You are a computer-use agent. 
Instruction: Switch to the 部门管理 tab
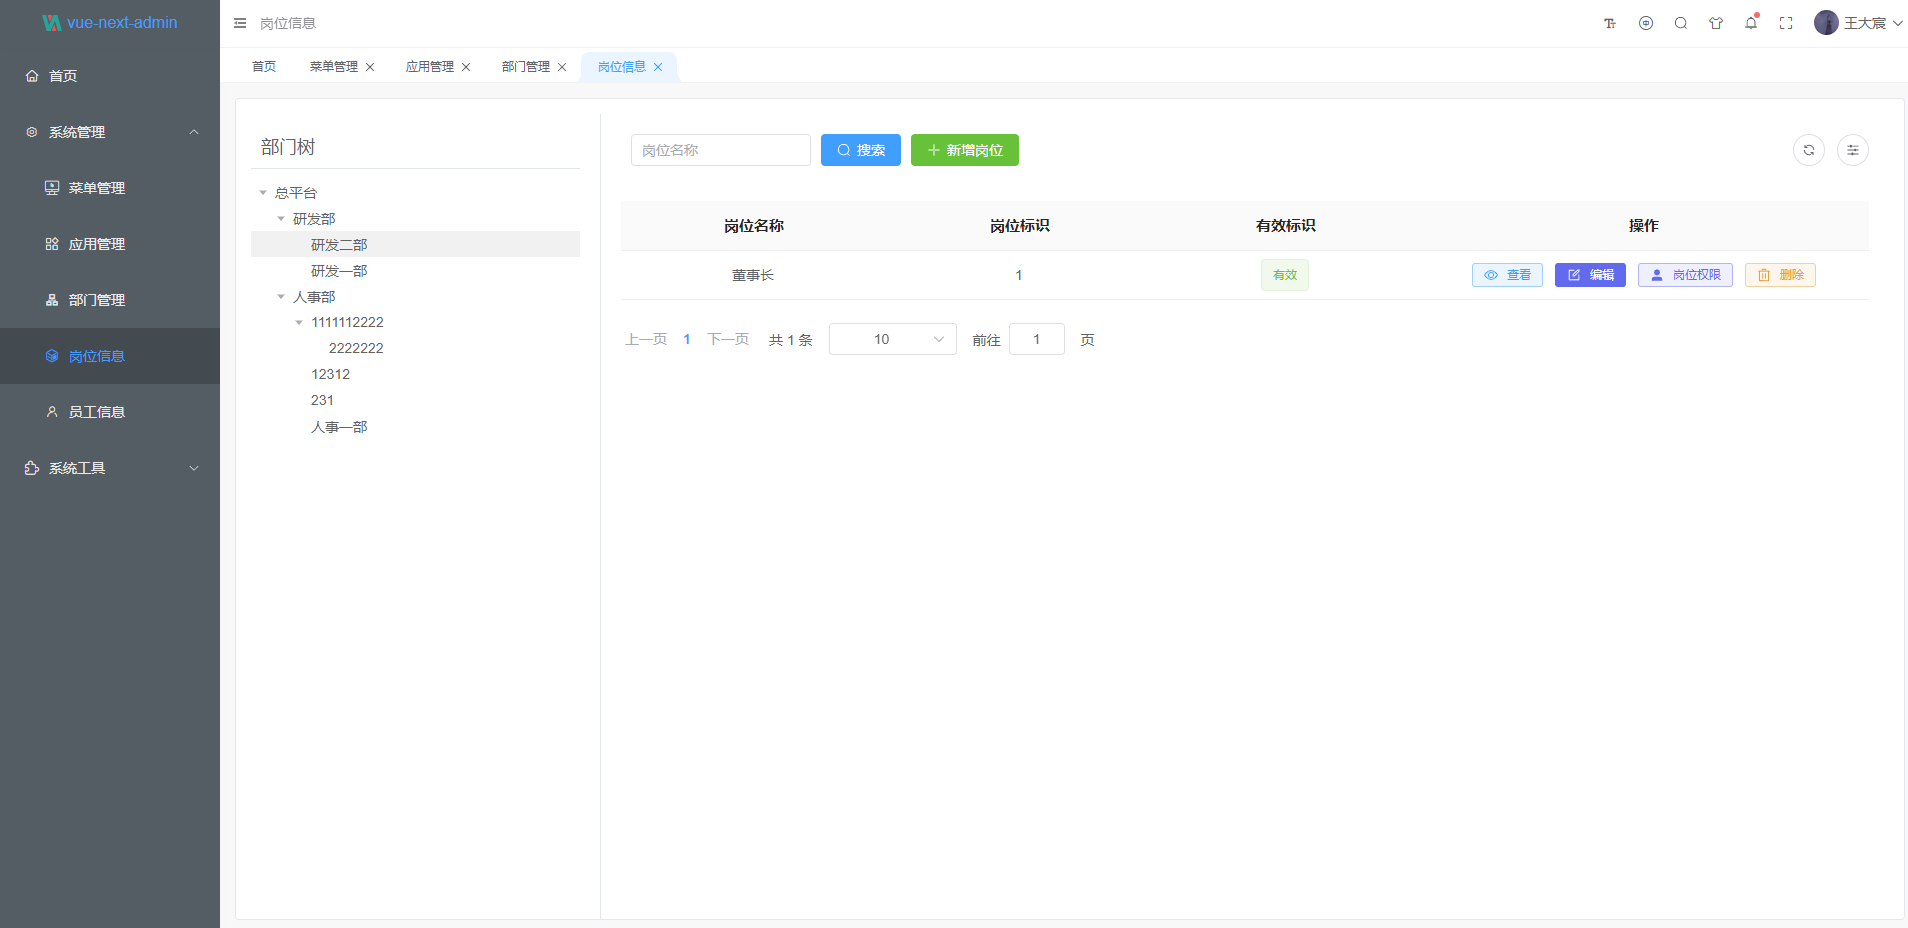525,67
